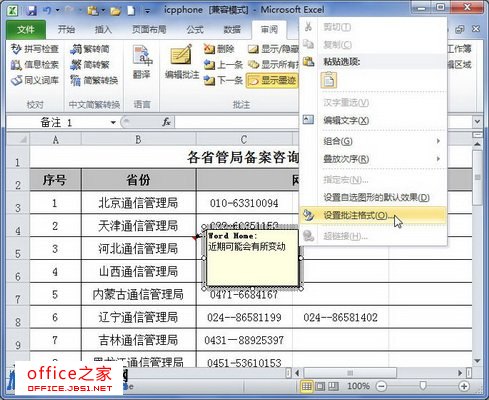Toggle 显示所有批注 show all comments
The image size is (489, 400).
[x=273, y=64]
